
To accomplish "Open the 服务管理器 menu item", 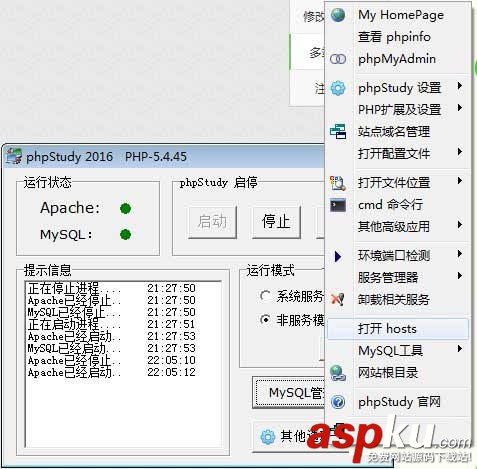I will (398, 277).
